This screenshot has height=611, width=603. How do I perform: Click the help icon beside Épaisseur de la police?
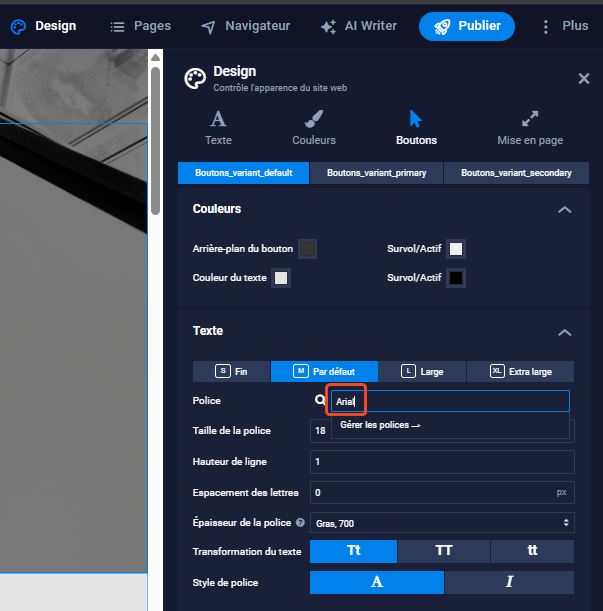coord(300,523)
